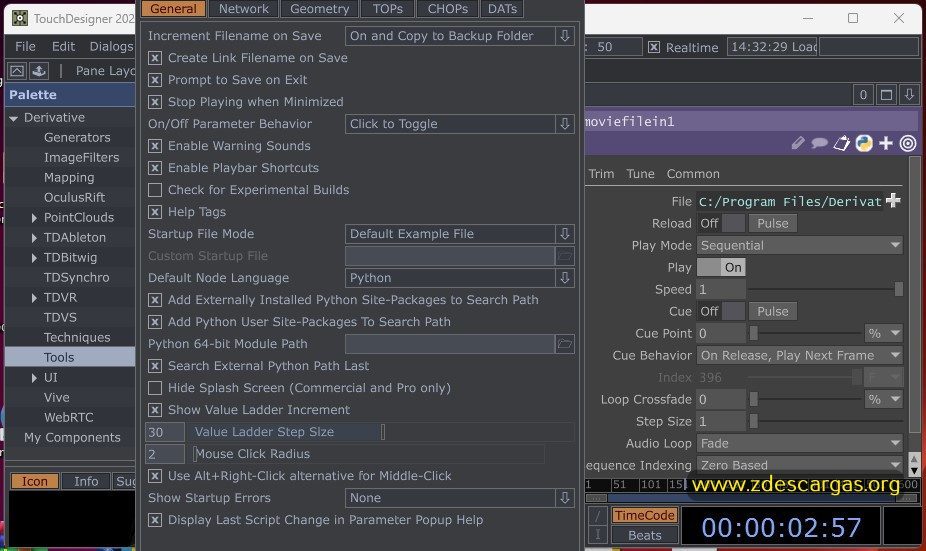Toggle Create Link Filename on Save

tap(155, 58)
